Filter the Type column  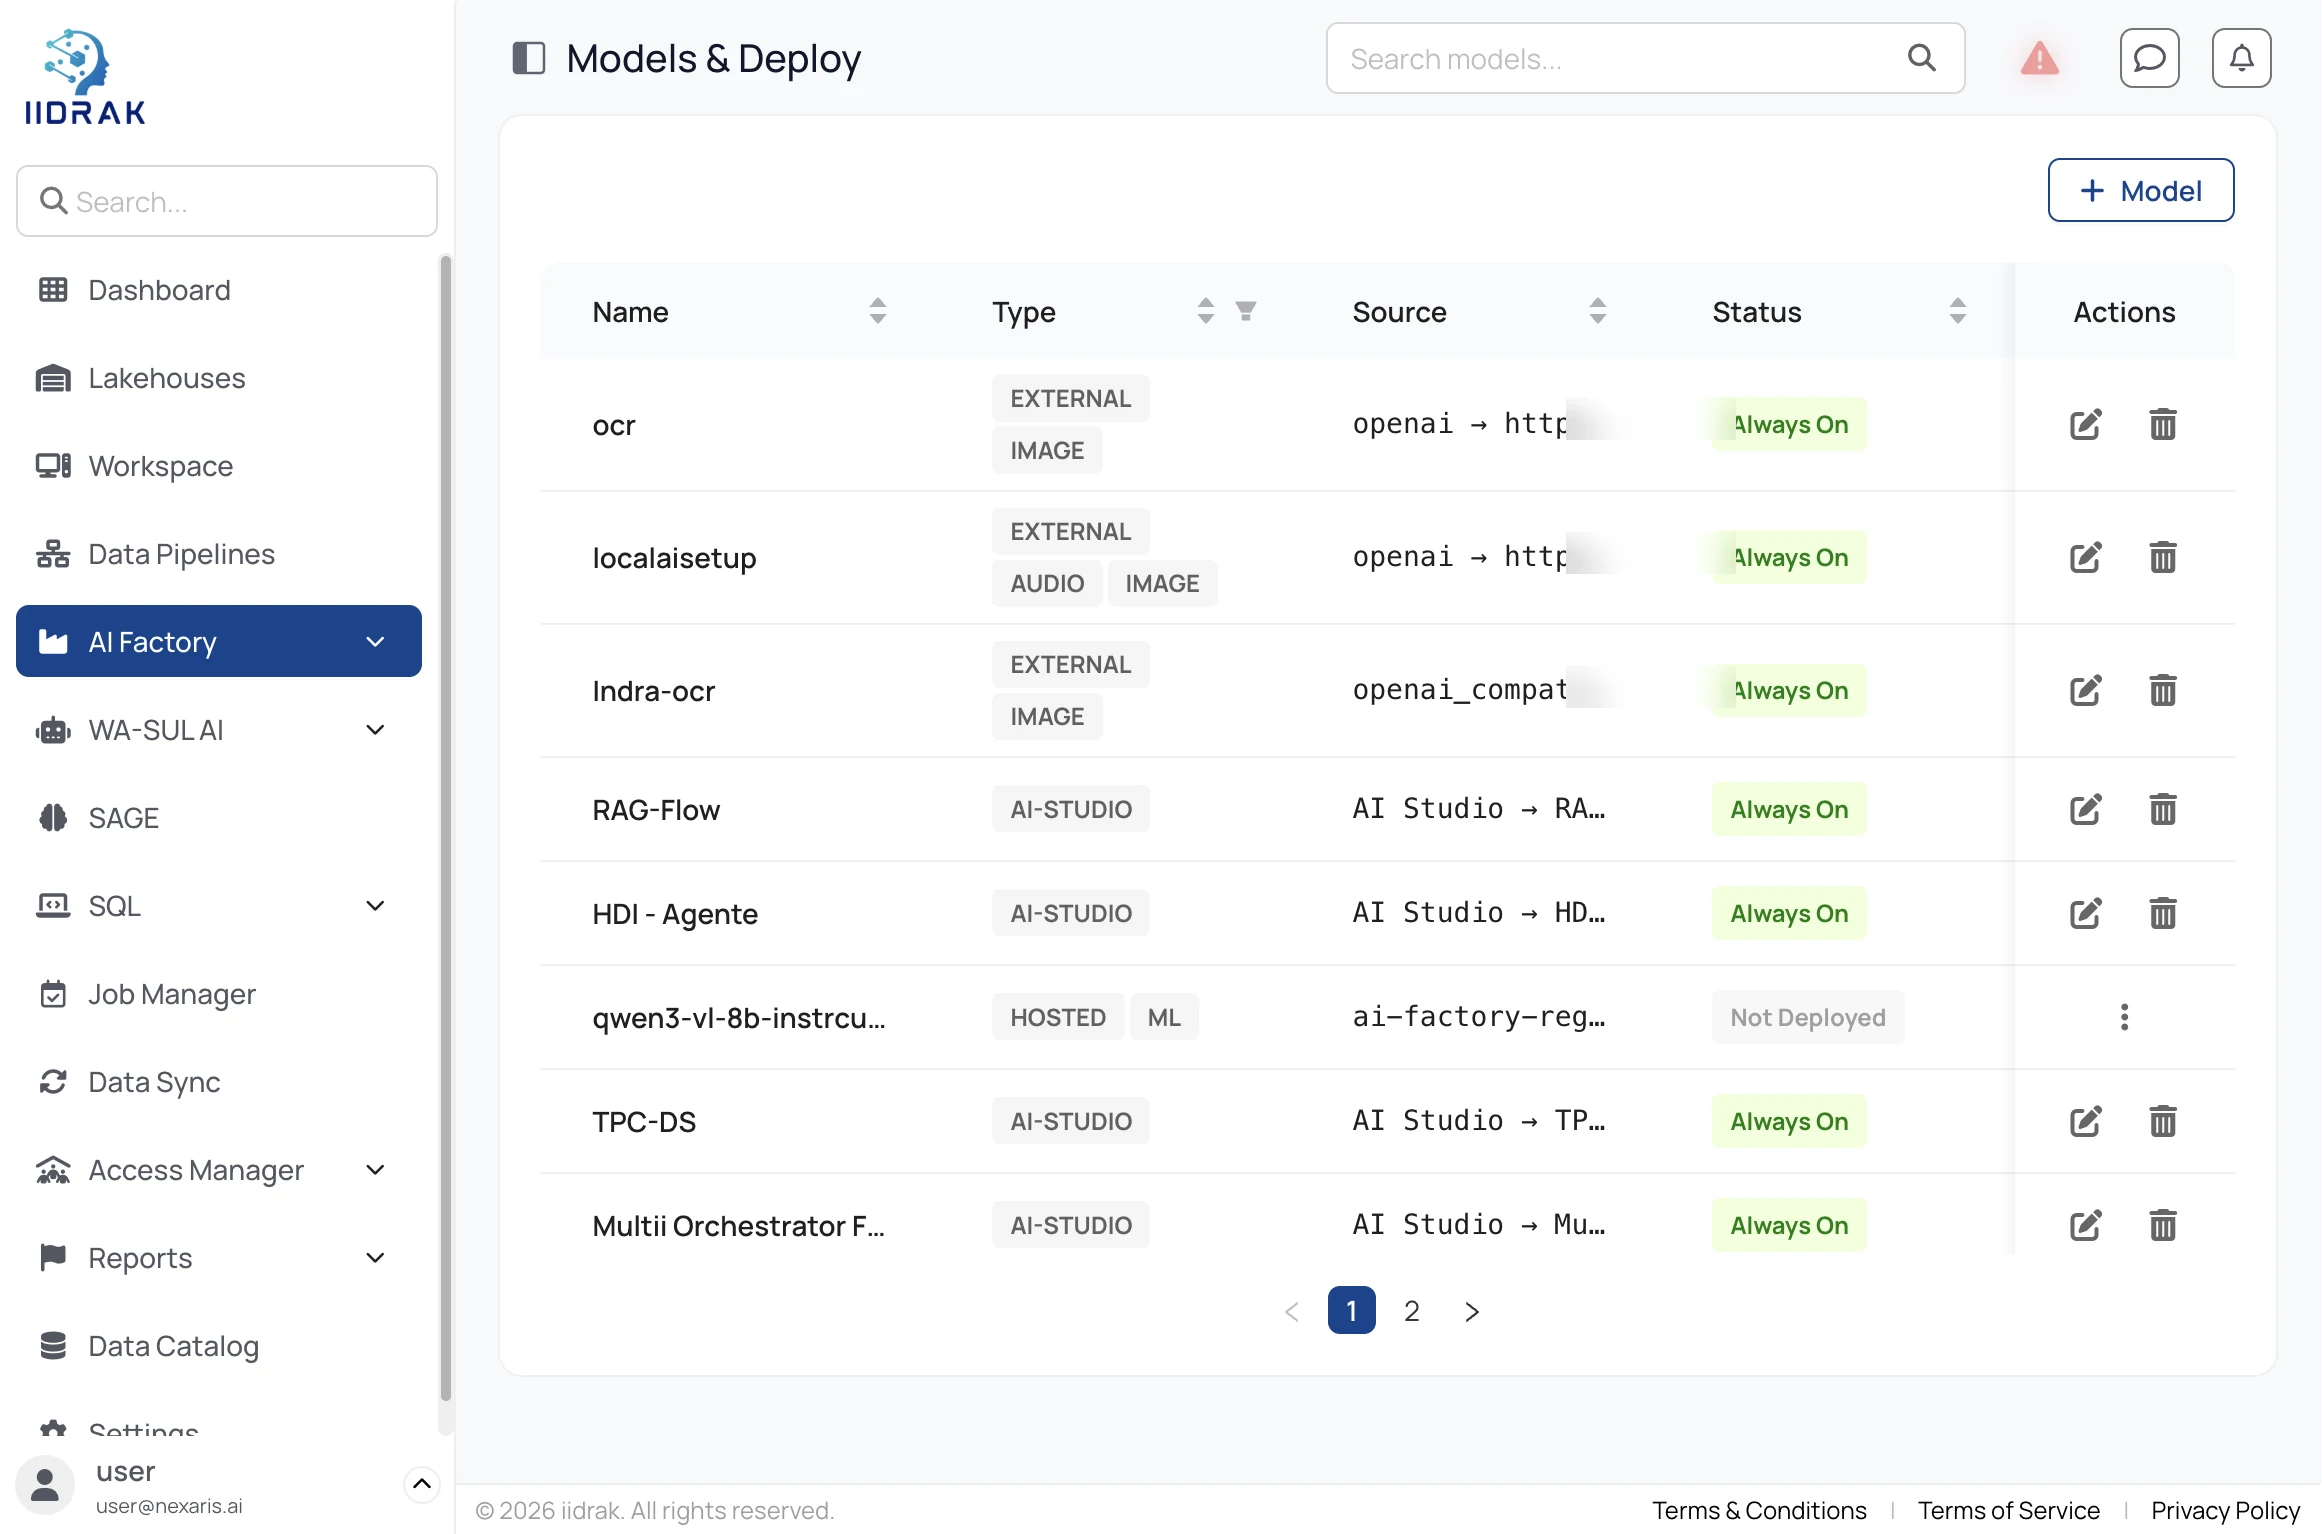tap(1245, 311)
